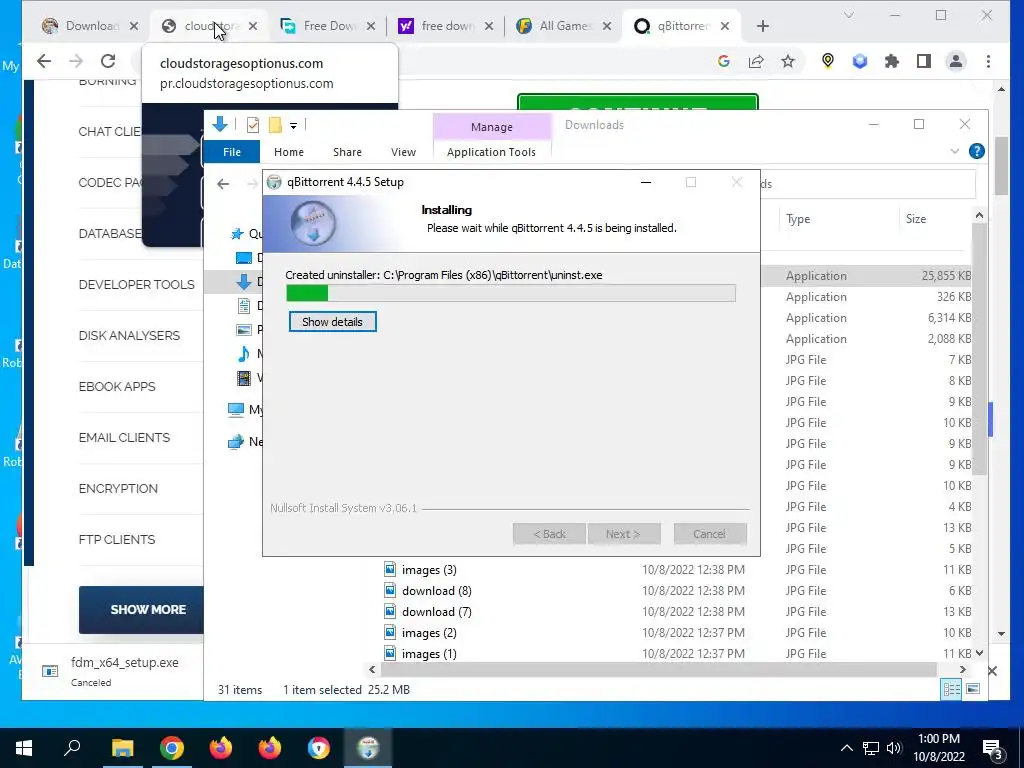Open File Explorer from the taskbar

click(x=122, y=748)
